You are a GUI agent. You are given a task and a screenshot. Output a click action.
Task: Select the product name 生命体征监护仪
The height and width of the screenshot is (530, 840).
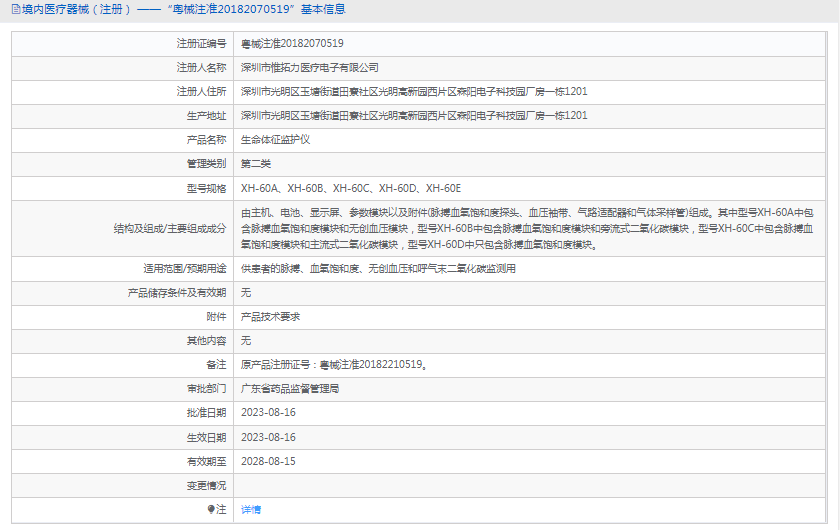(275, 140)
